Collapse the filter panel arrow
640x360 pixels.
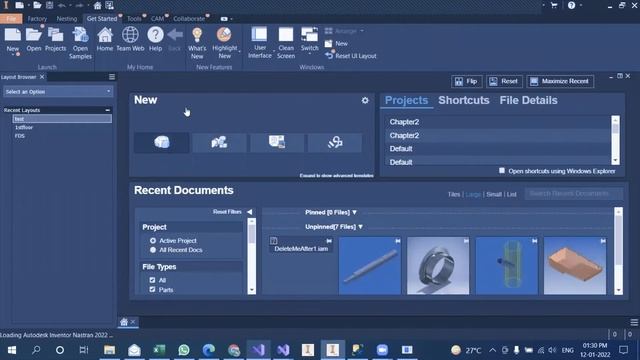249,212
